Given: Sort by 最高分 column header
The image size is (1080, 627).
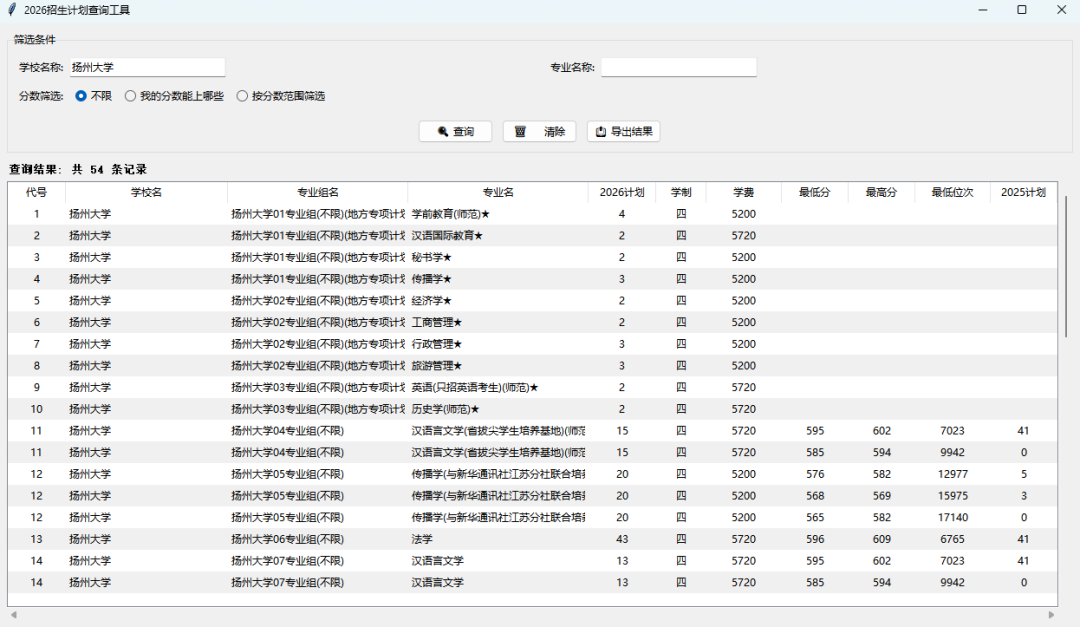Looking at the screenshot, I should [x=882, y=192].
